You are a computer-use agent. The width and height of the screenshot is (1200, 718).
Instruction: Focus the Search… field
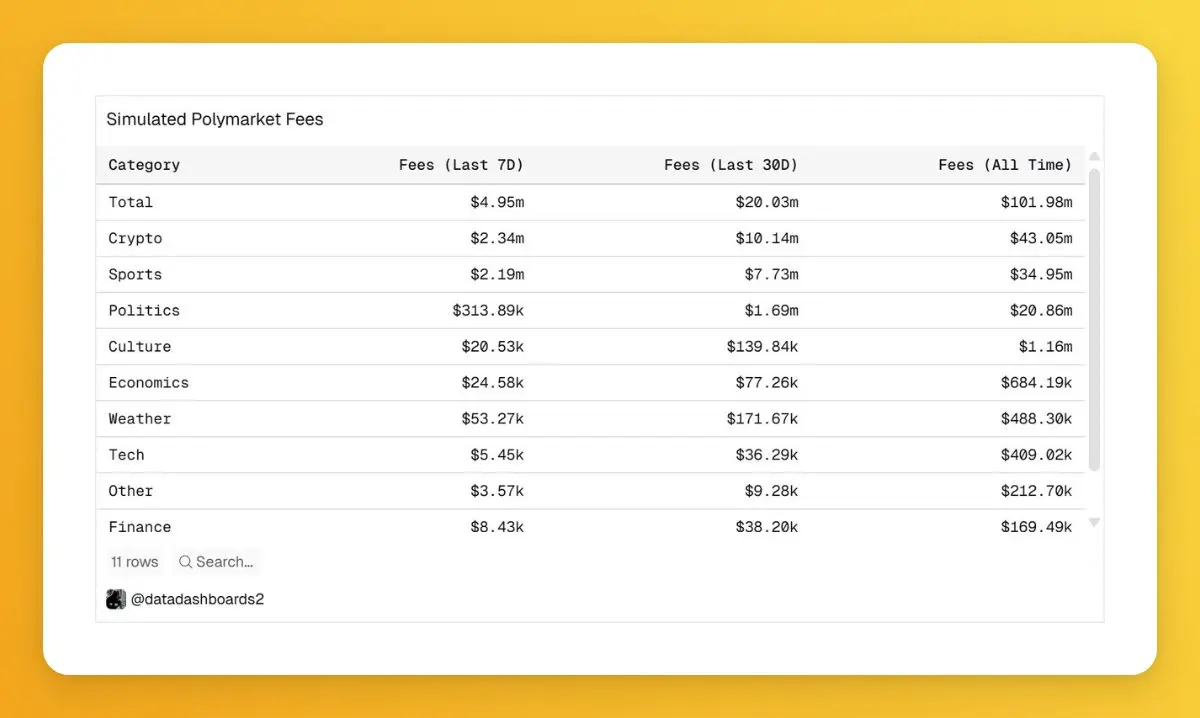(216, 562)
